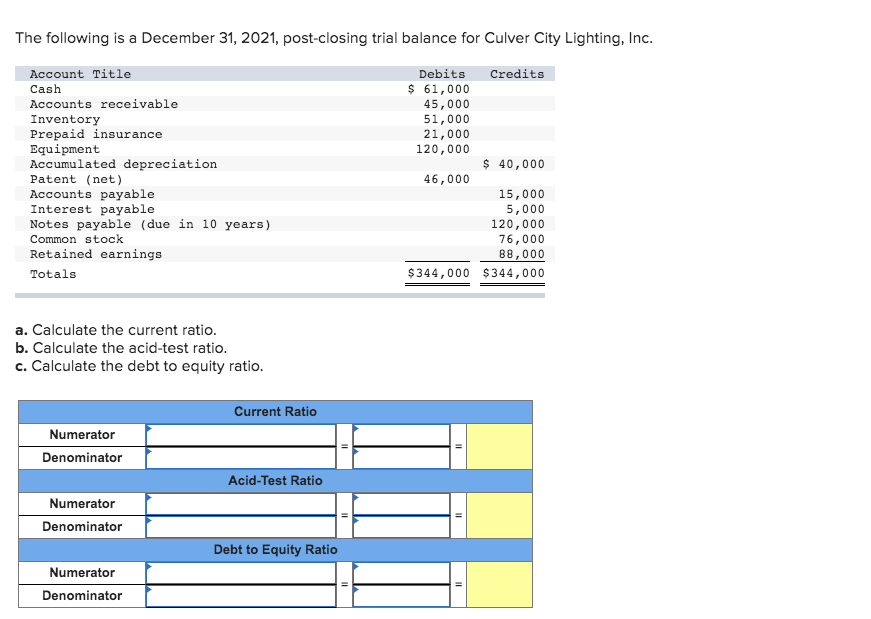The width and height of the screenshot is (871, 619).
Task: Click the Accounts receivable amount 45,000
Action: click(x=446, y=104)
